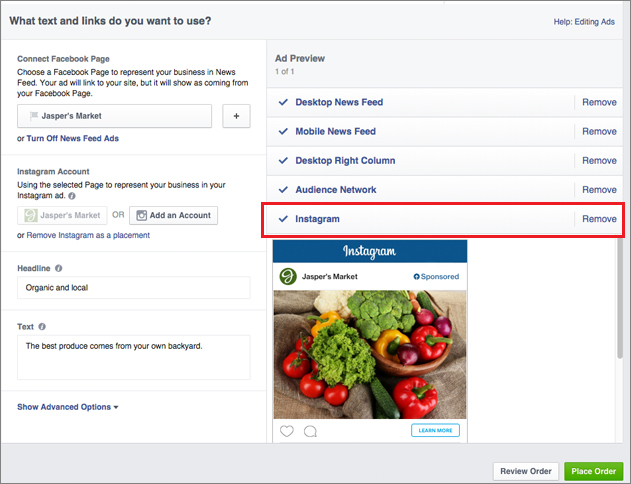
Task: Remove Desktop Right Column placement
Action: (599, 161)
